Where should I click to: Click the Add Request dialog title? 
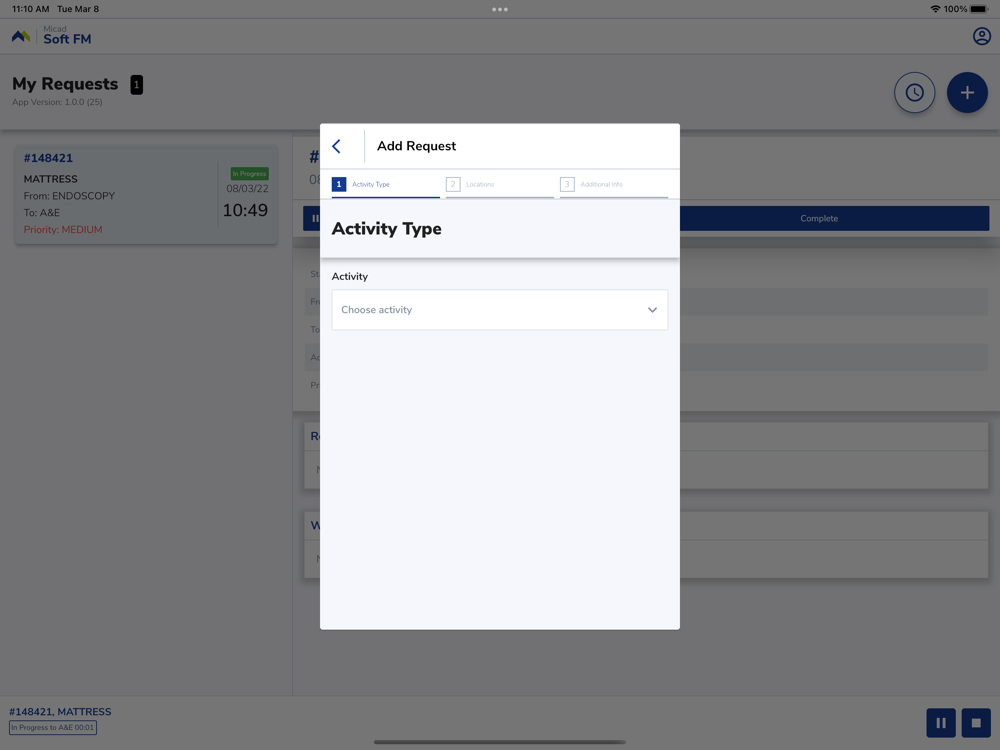(x=416, y=146)
